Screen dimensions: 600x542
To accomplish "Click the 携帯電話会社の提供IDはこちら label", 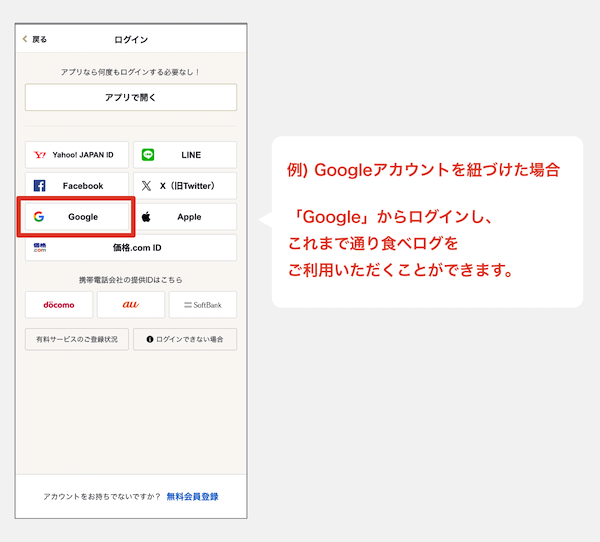I will click(x=131, y=279).
